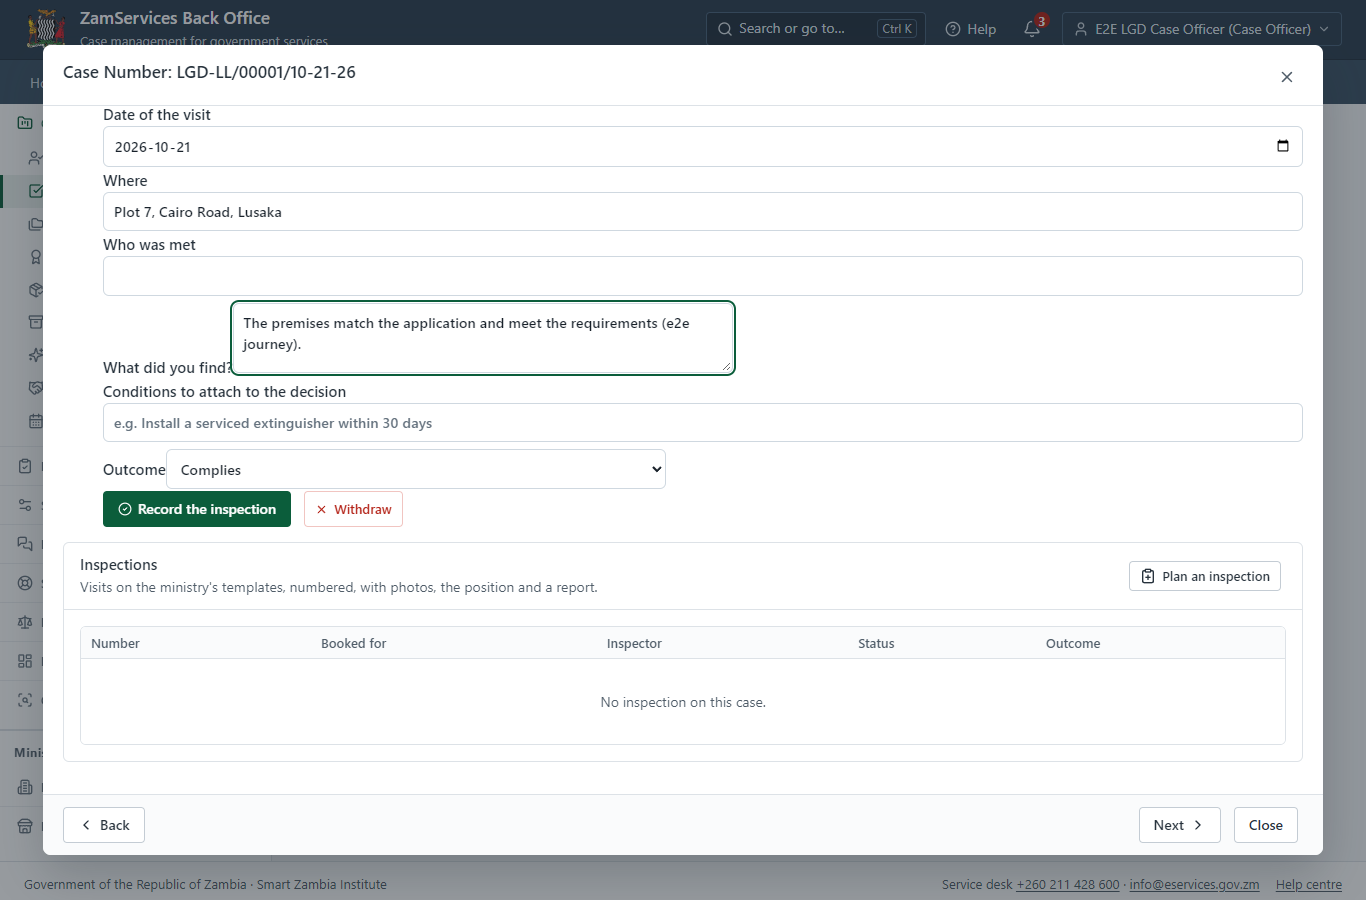Click the lifebuoy icon in background sidebar

pyautogui.click(x=25, y=583)
